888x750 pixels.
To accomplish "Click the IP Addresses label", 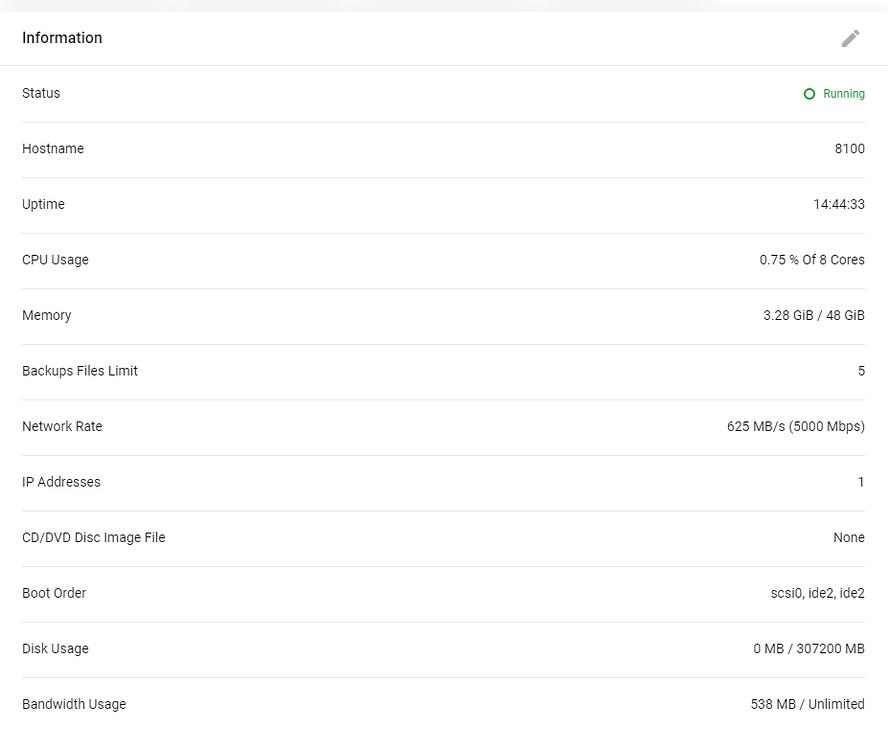I will (61, 482).
